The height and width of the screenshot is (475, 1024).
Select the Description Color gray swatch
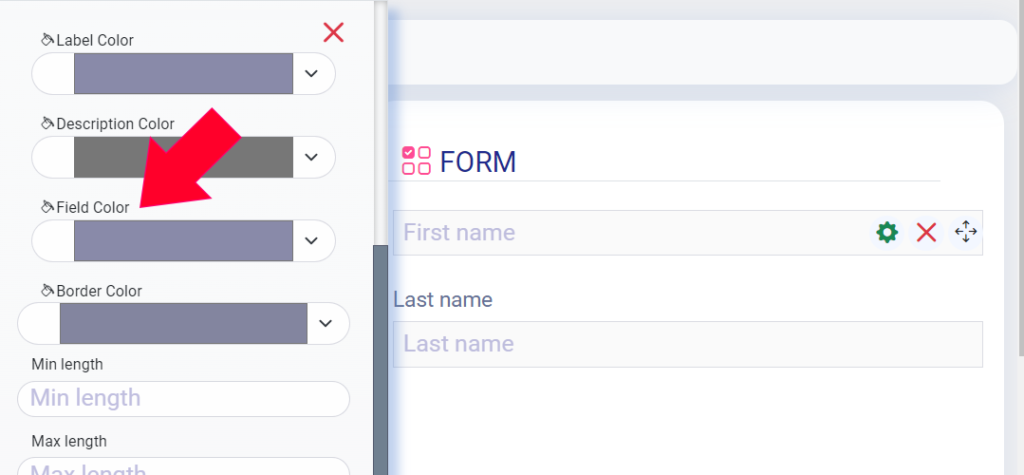coord(184,157)
